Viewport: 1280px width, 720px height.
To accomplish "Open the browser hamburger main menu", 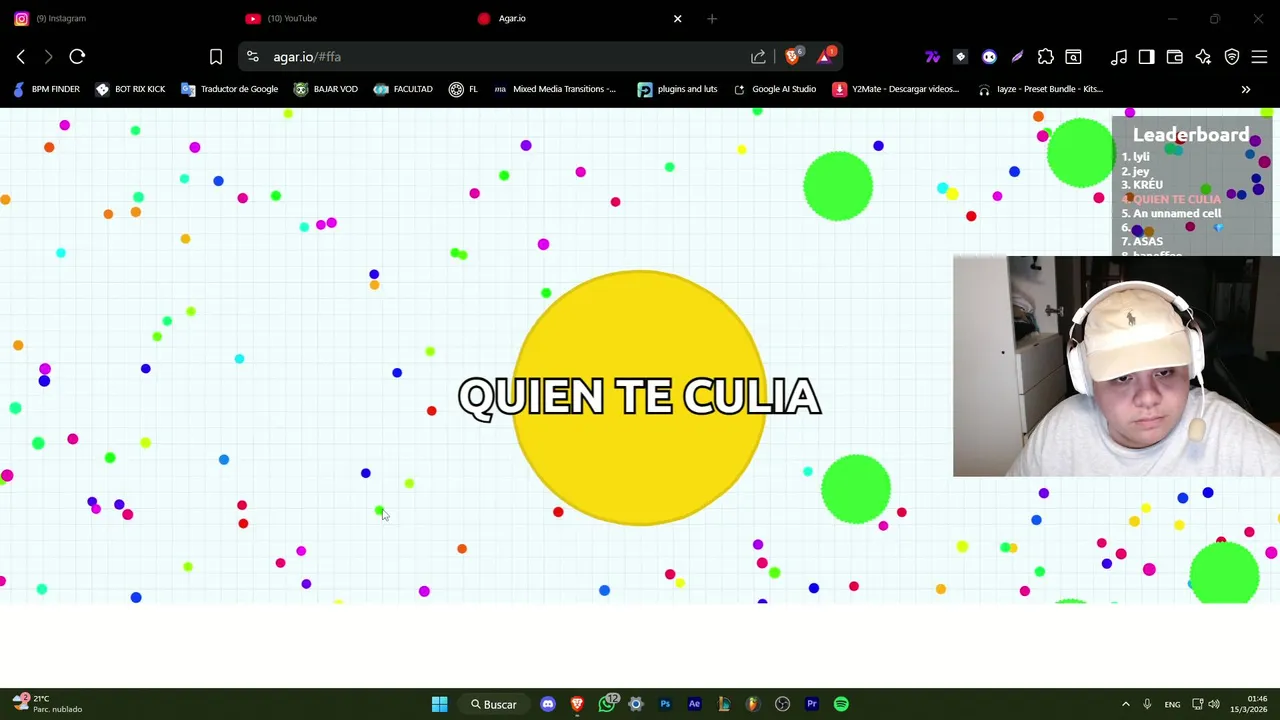I will pyautogui.click(x=1259, y=57).
